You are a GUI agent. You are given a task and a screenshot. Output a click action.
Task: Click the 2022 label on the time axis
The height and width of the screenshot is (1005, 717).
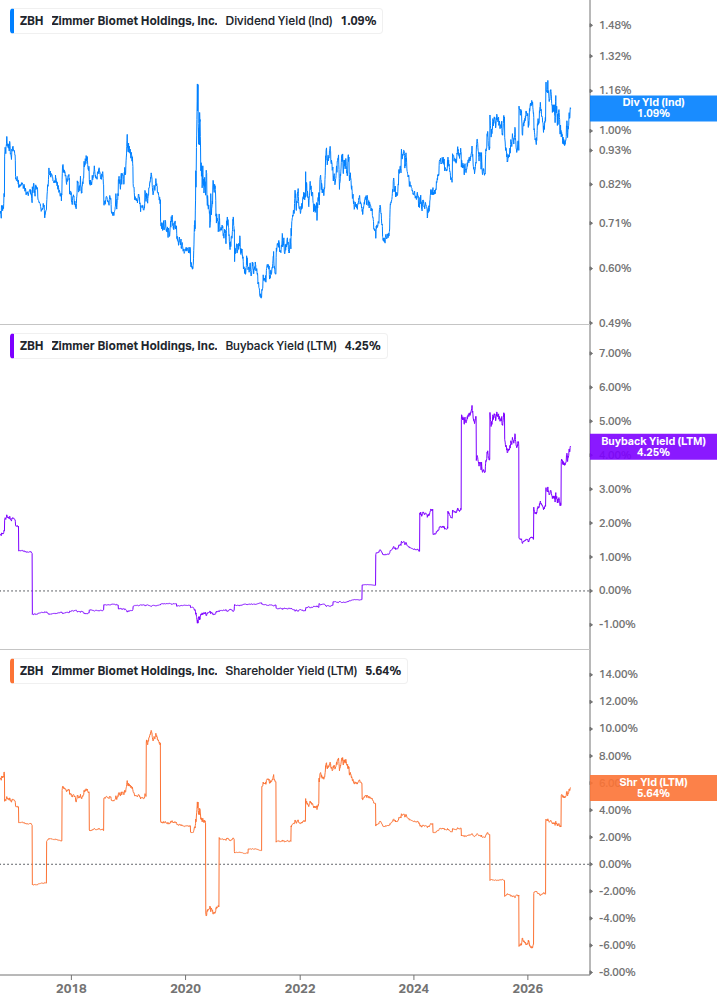[x=300, y=988]
